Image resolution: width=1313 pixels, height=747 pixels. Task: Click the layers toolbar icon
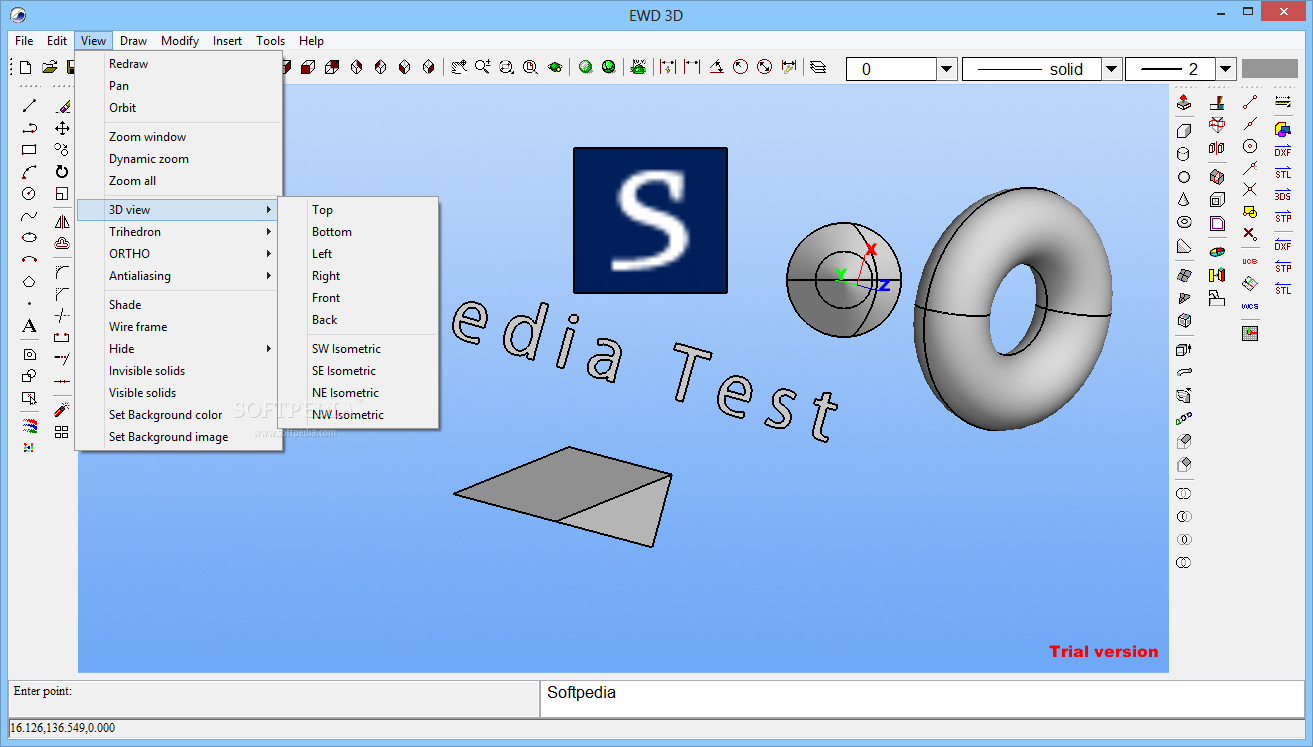coord(818,68)
